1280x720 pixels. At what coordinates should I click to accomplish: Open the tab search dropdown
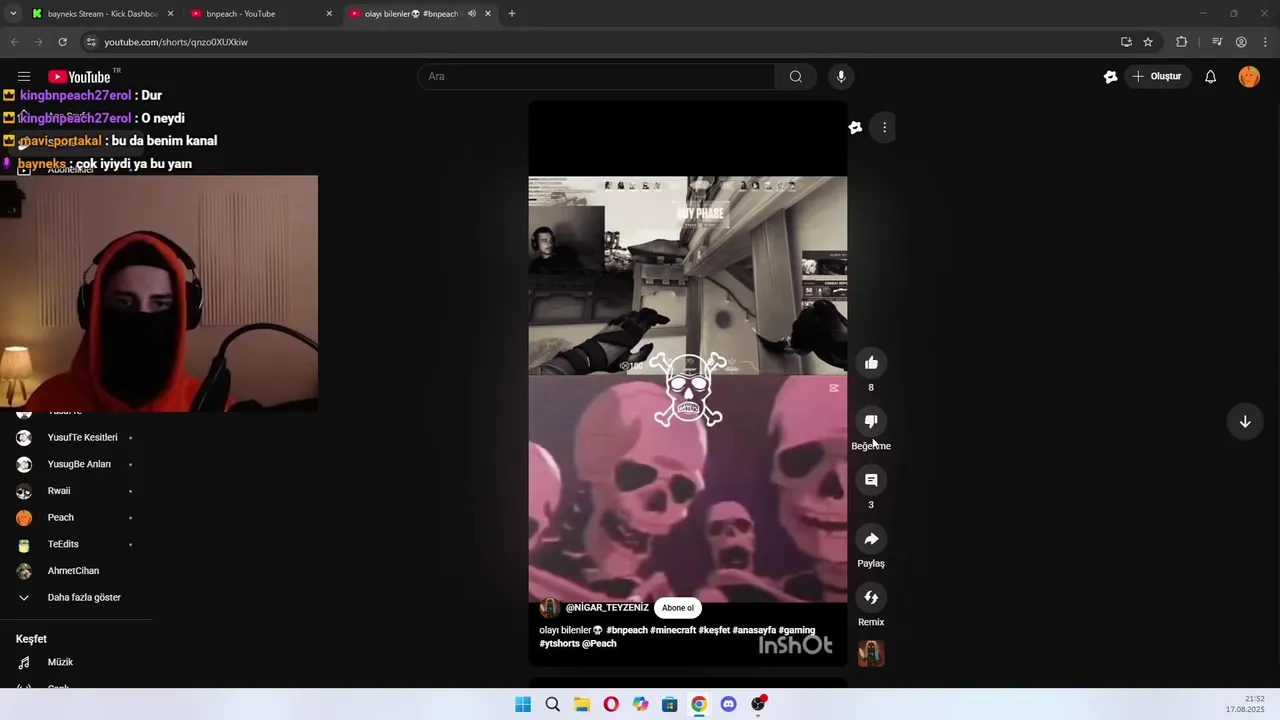(13, 14)
